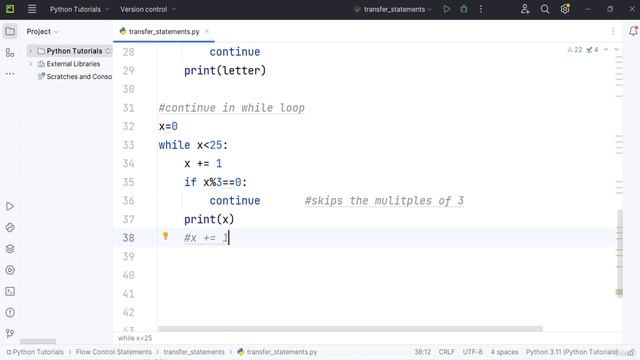Open the Problems tool window
640x360 pixels.
pos(10,313)
